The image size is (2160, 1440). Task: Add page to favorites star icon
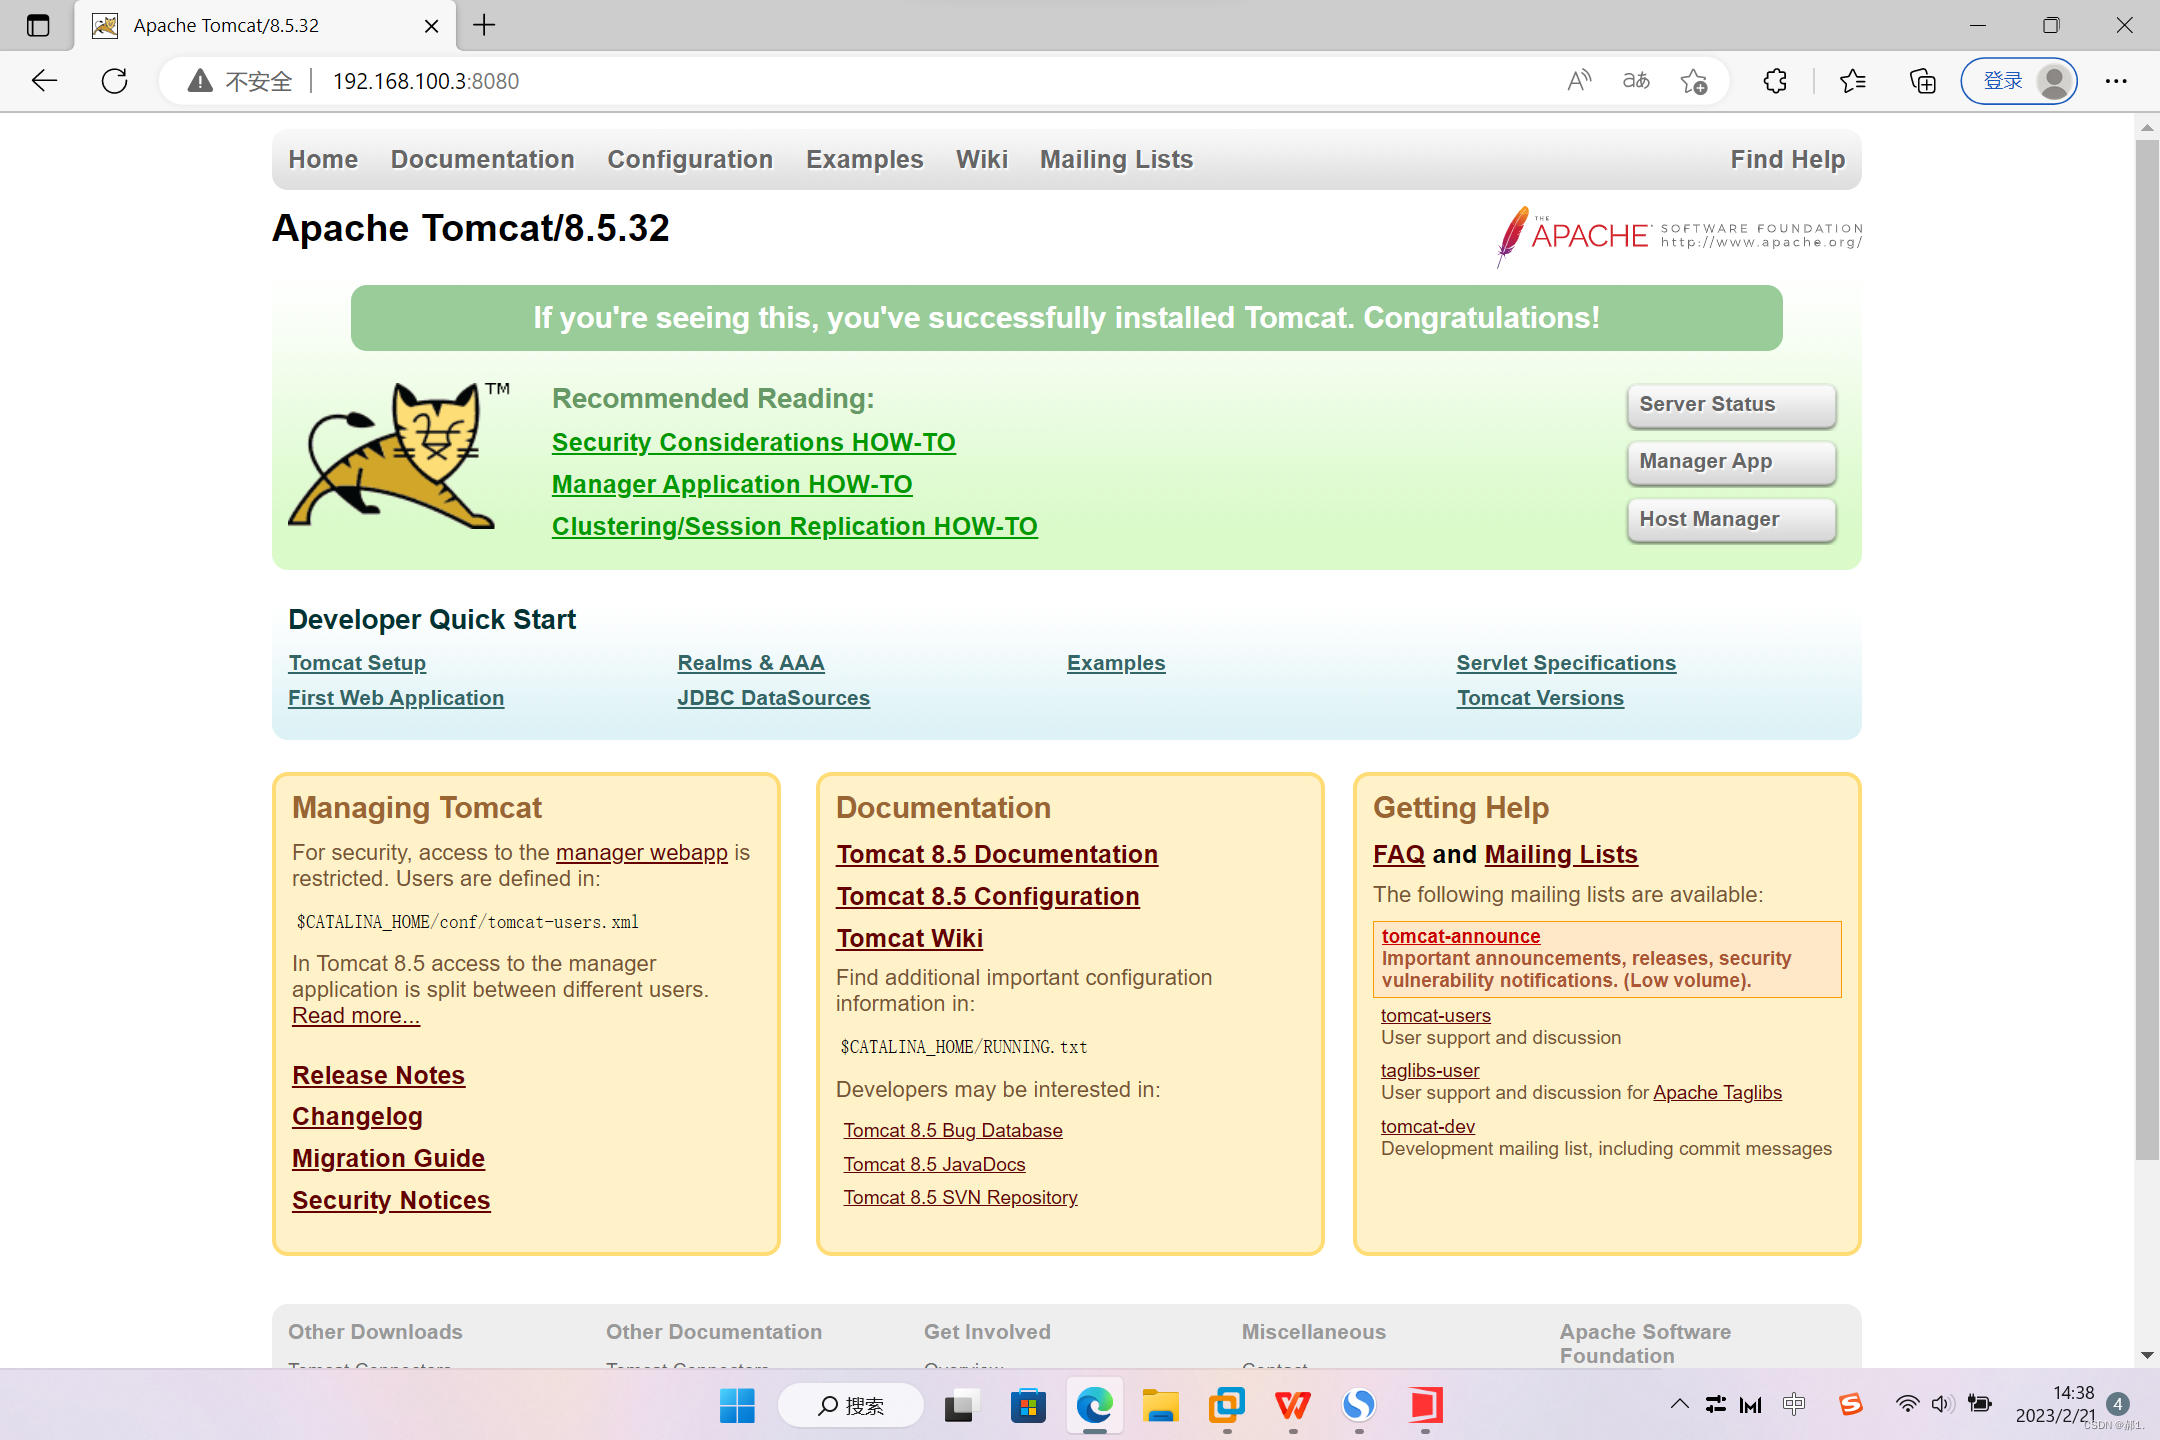(1694, 81)
